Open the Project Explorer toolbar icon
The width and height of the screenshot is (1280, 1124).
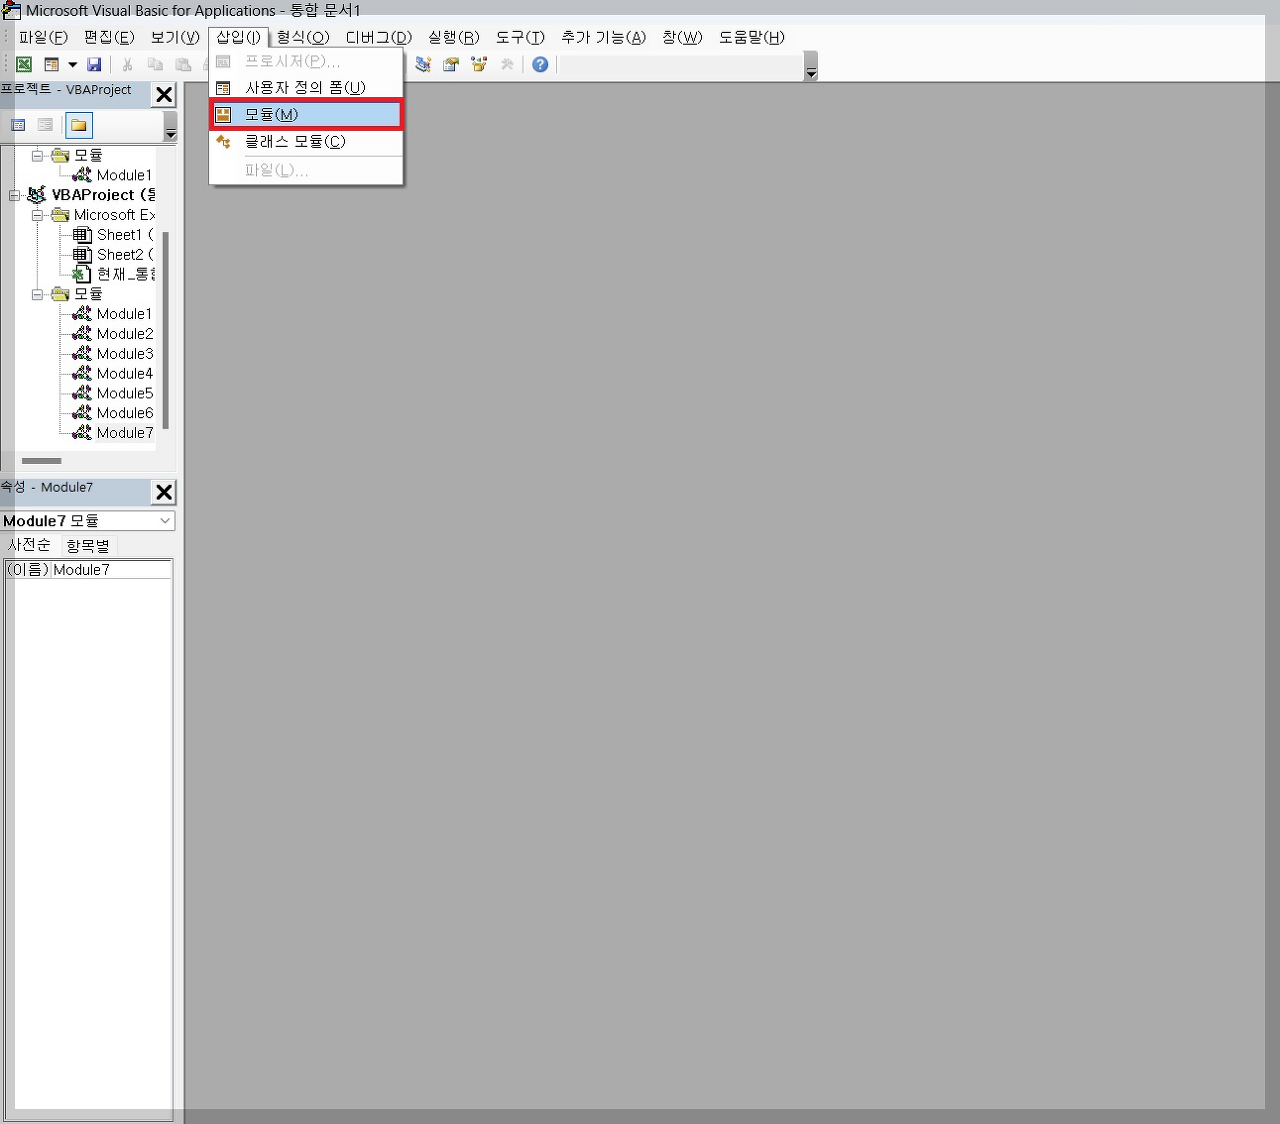point(423,64)
